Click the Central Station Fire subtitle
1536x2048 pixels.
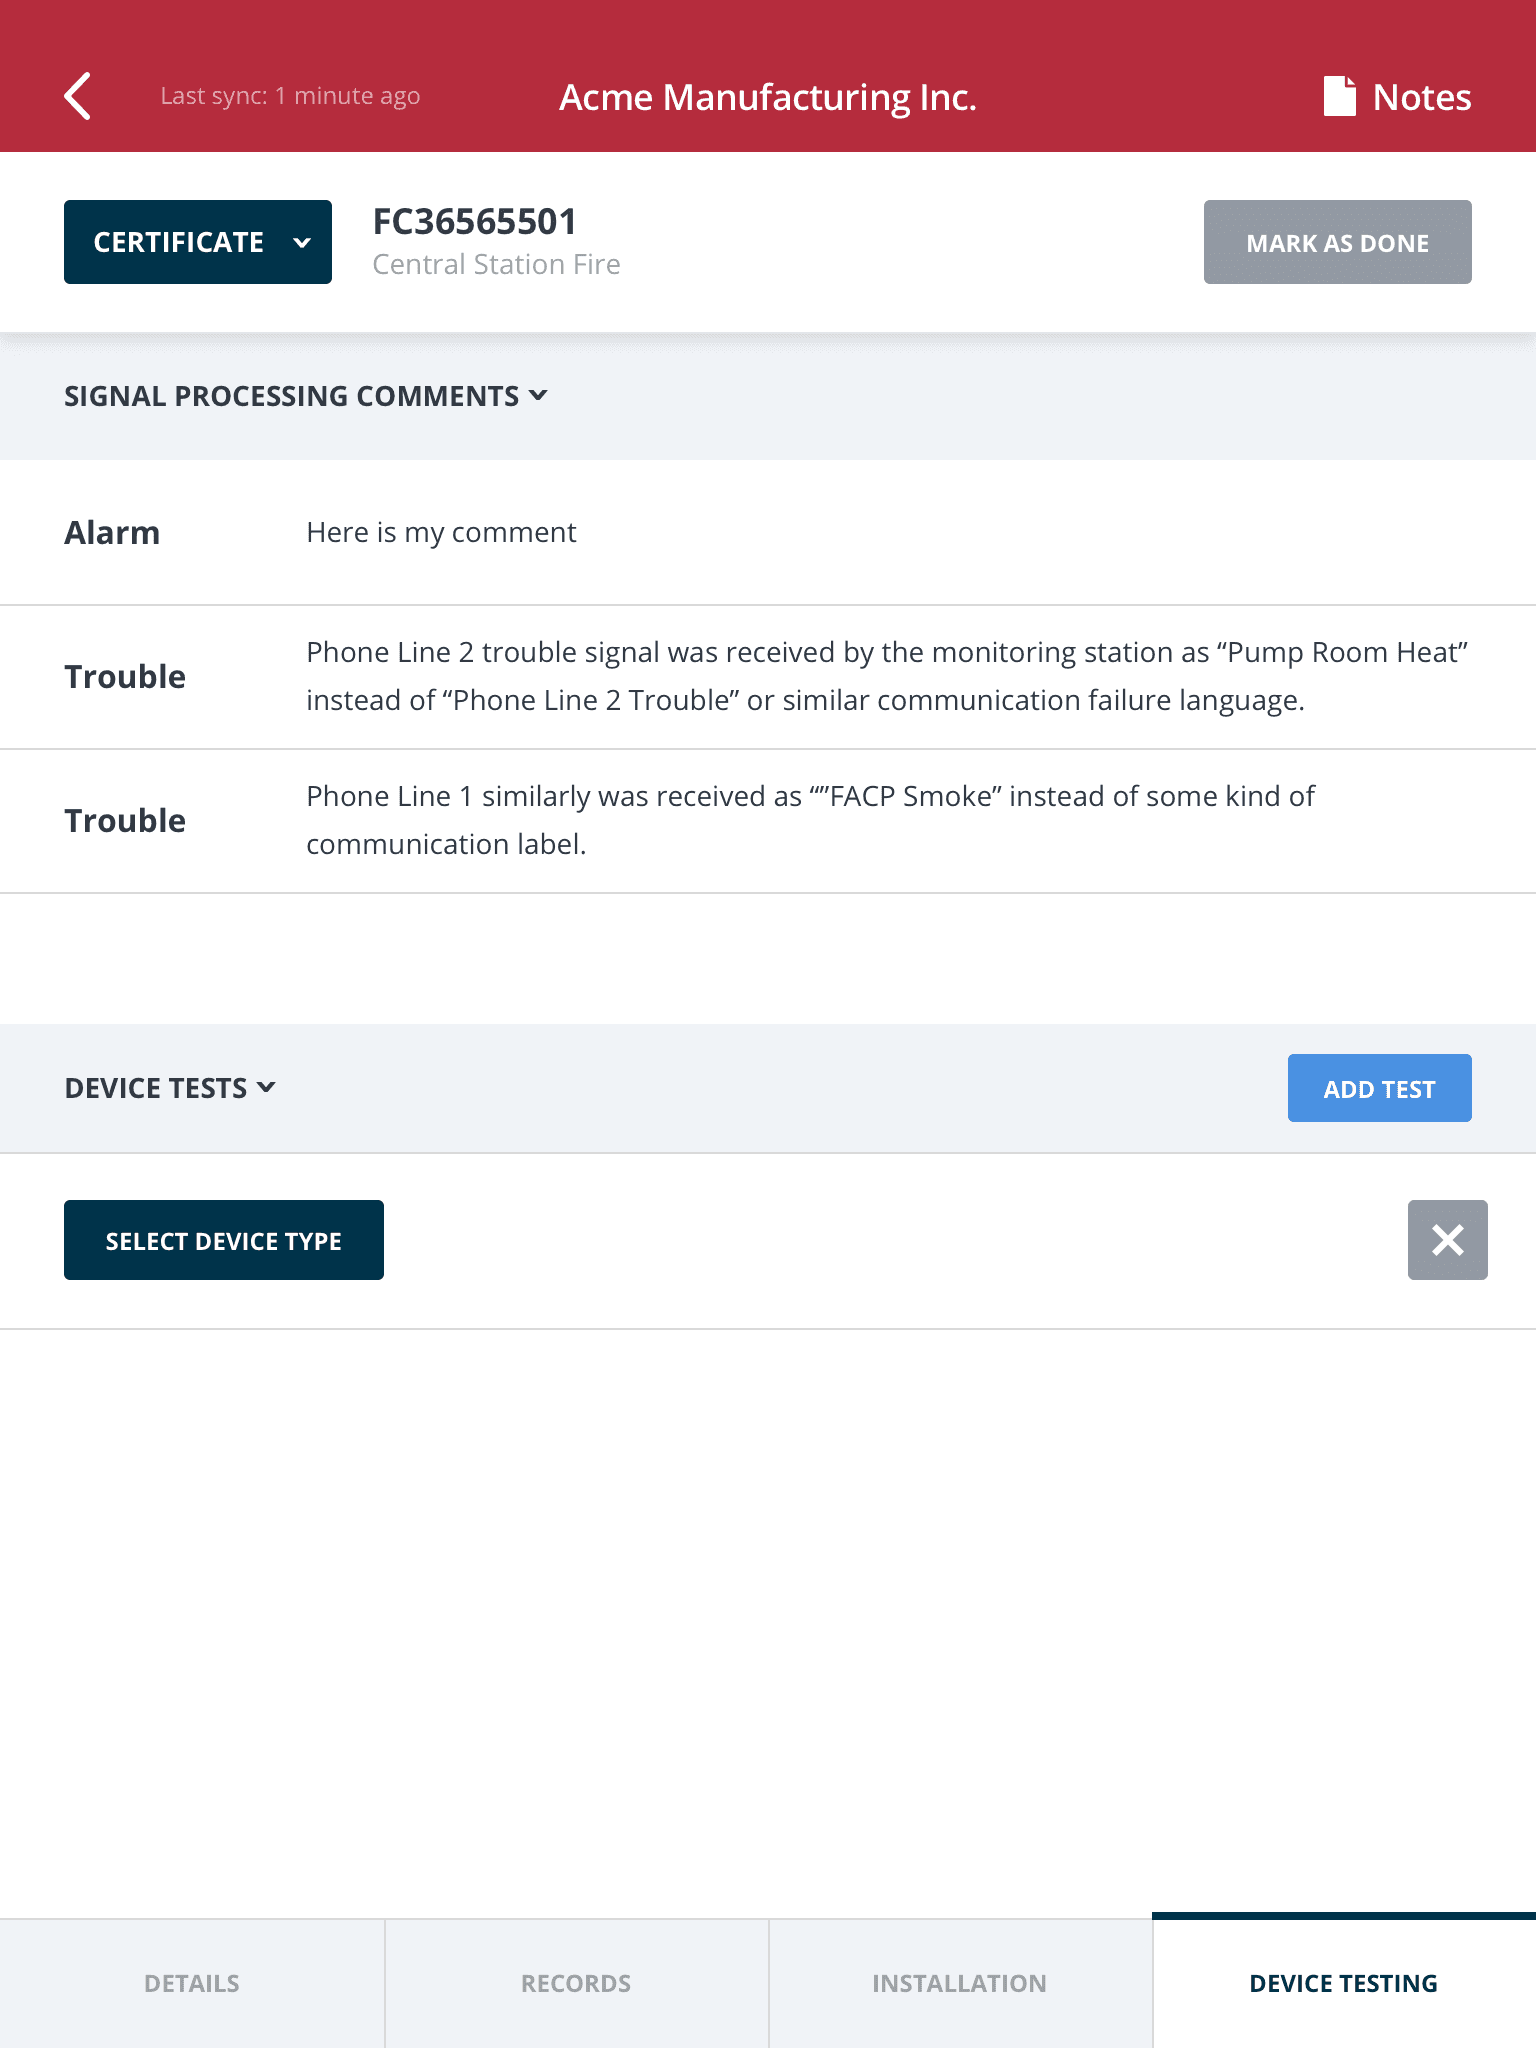point(496,264)
